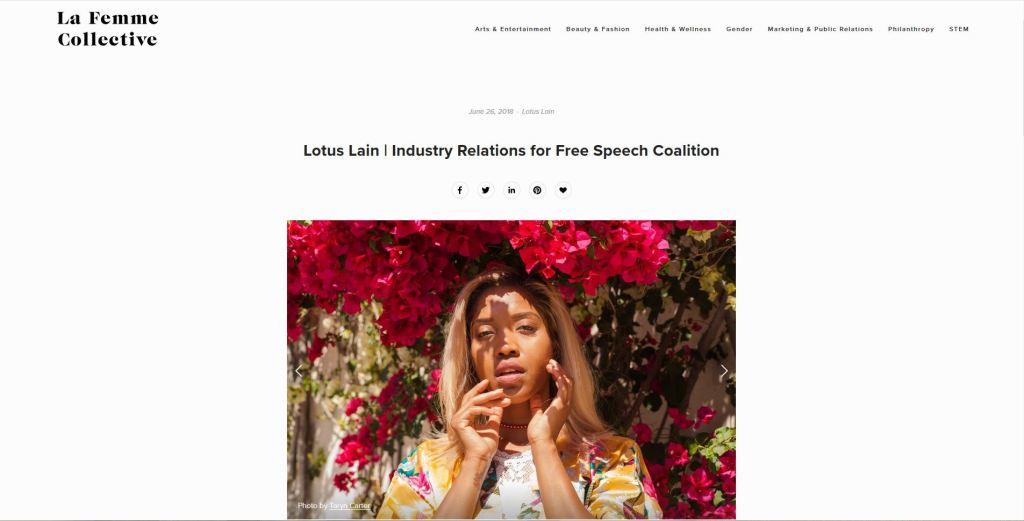The image size is (1024, 521).
Task: Share the article on LinkedIn
Action: tap(511, 190)
